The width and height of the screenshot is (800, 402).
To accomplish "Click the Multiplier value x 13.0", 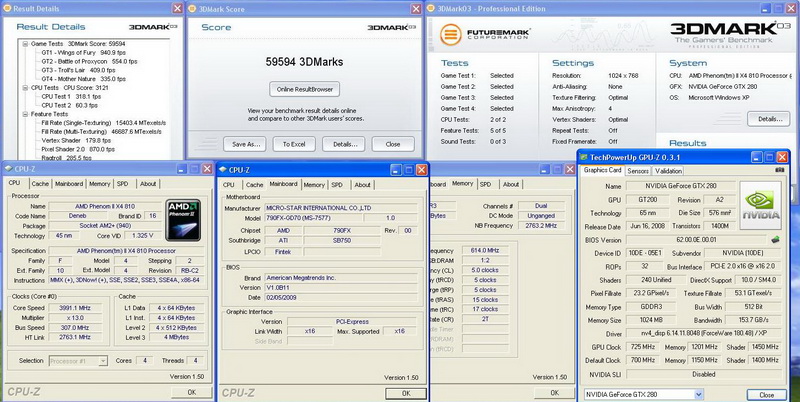I will 77,318.
